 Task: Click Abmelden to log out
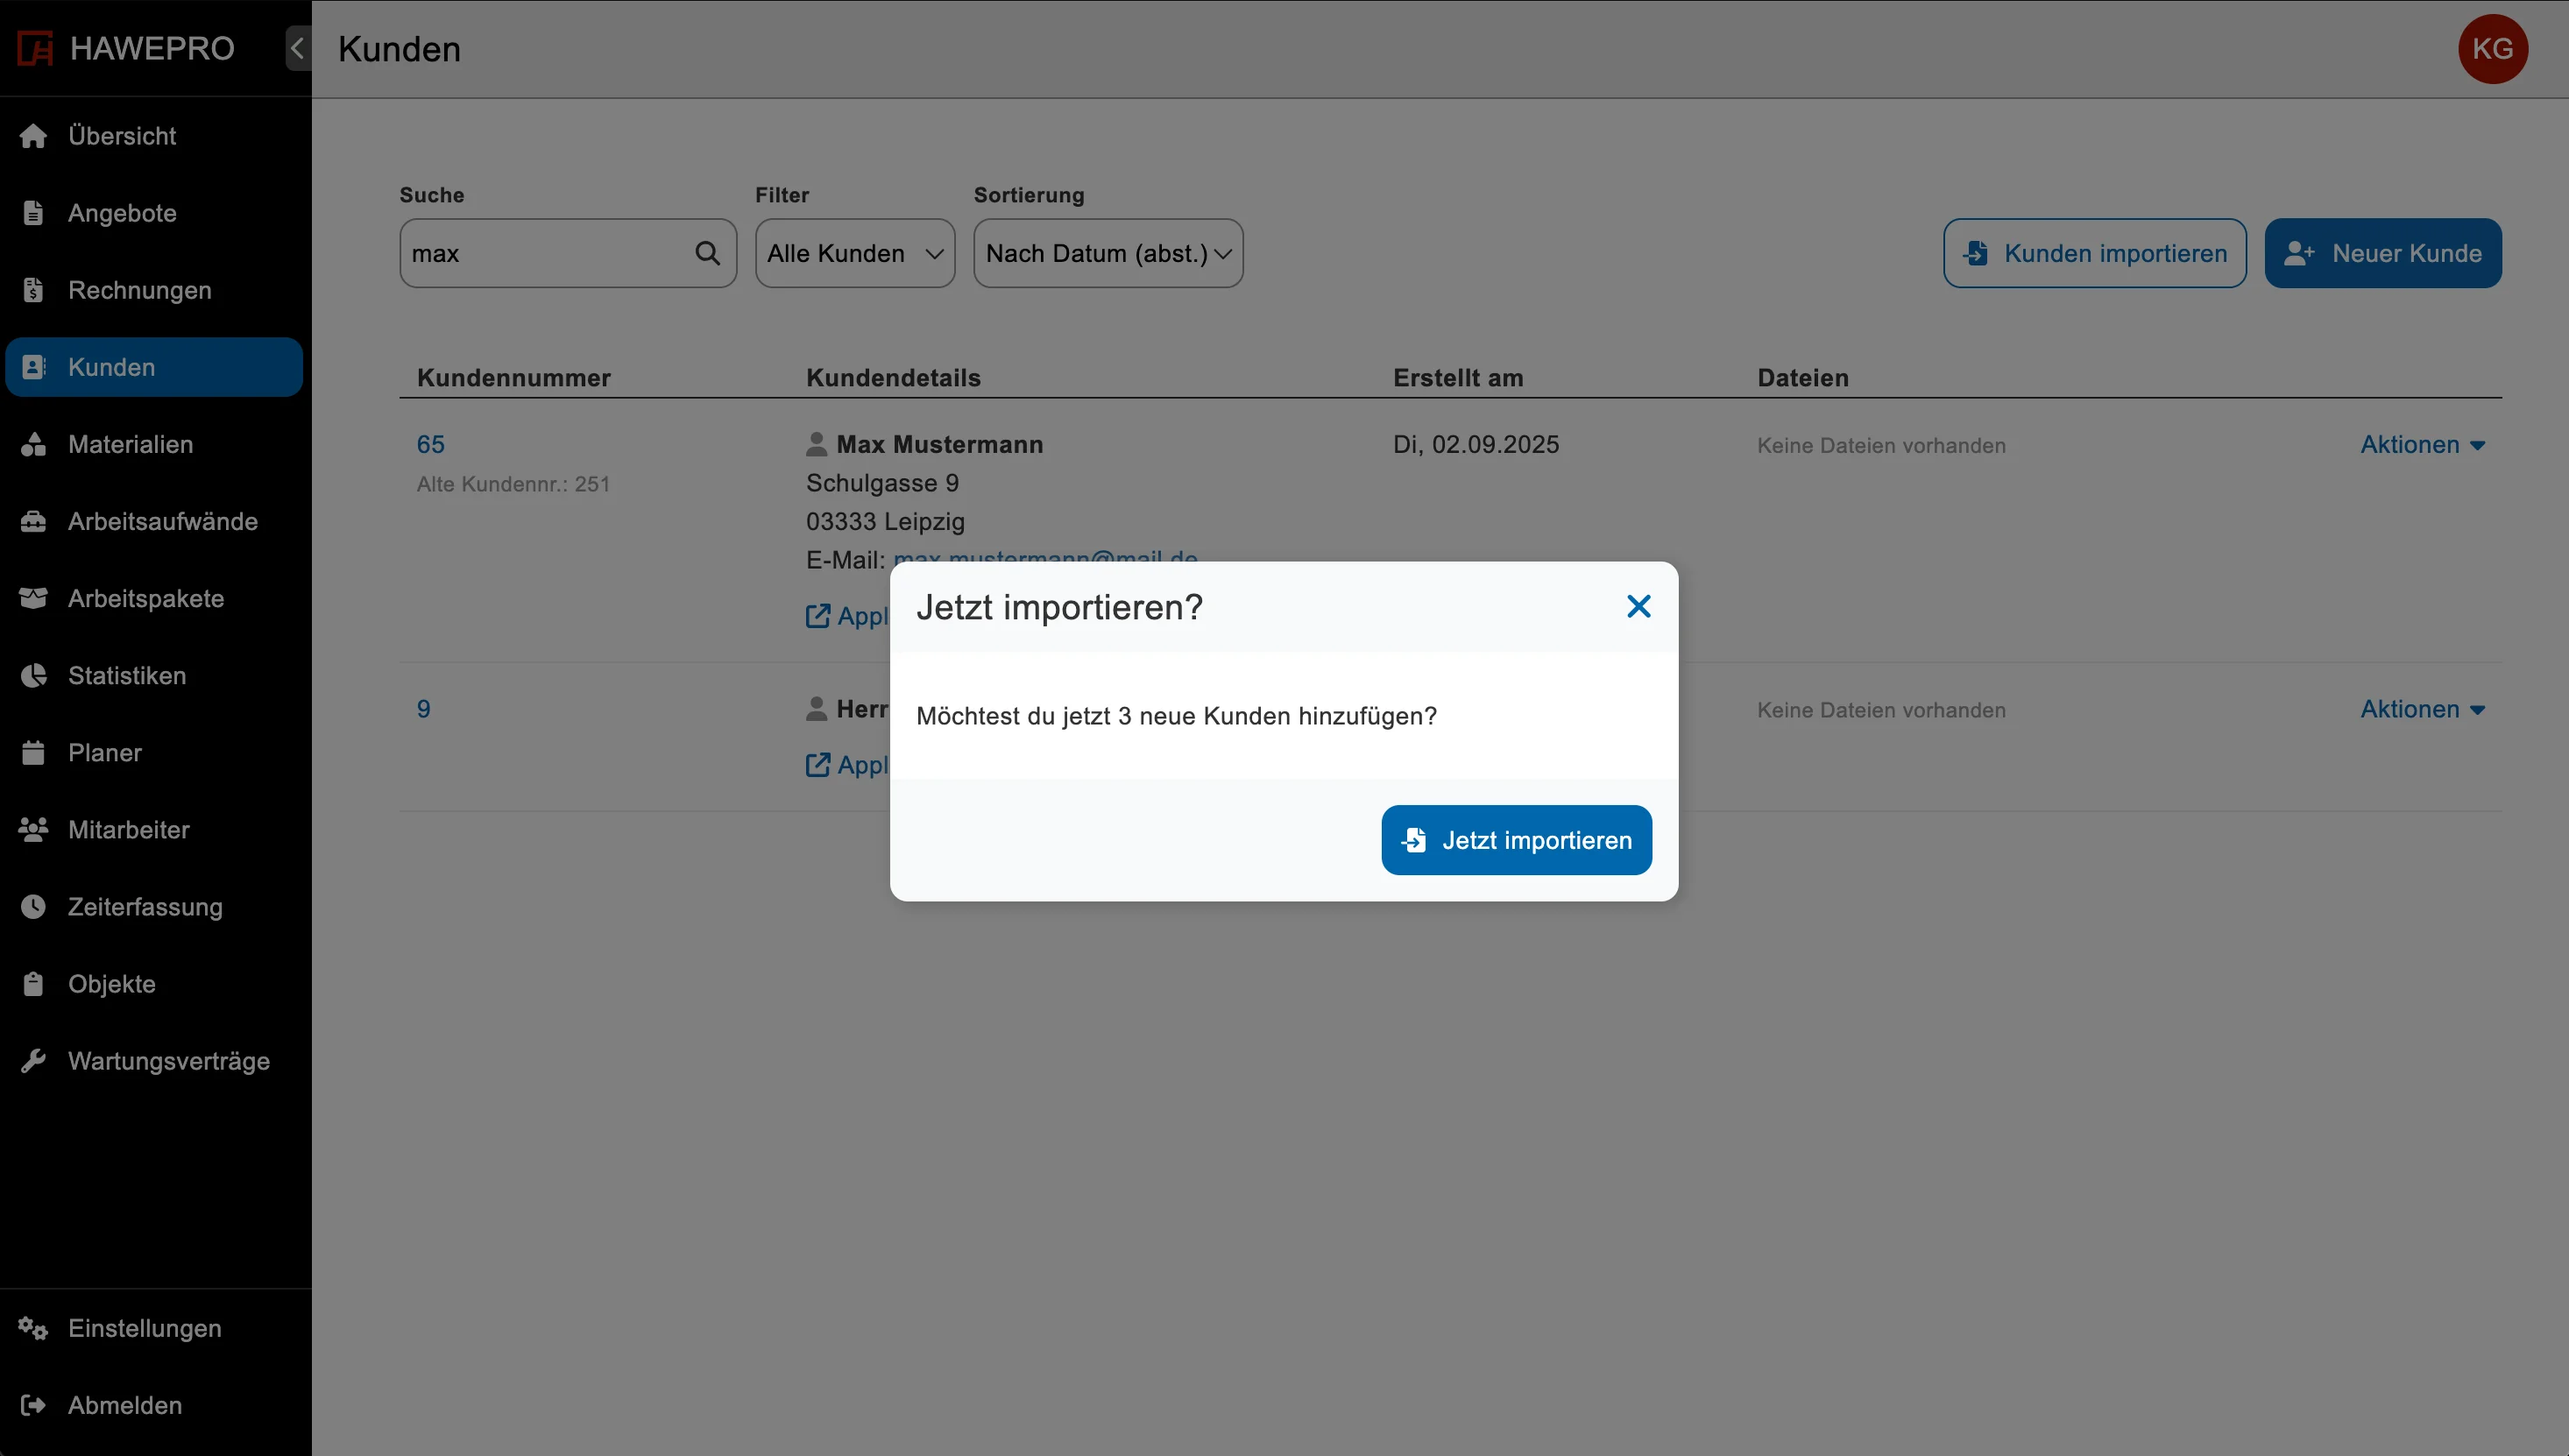(x=154, y=1405)
